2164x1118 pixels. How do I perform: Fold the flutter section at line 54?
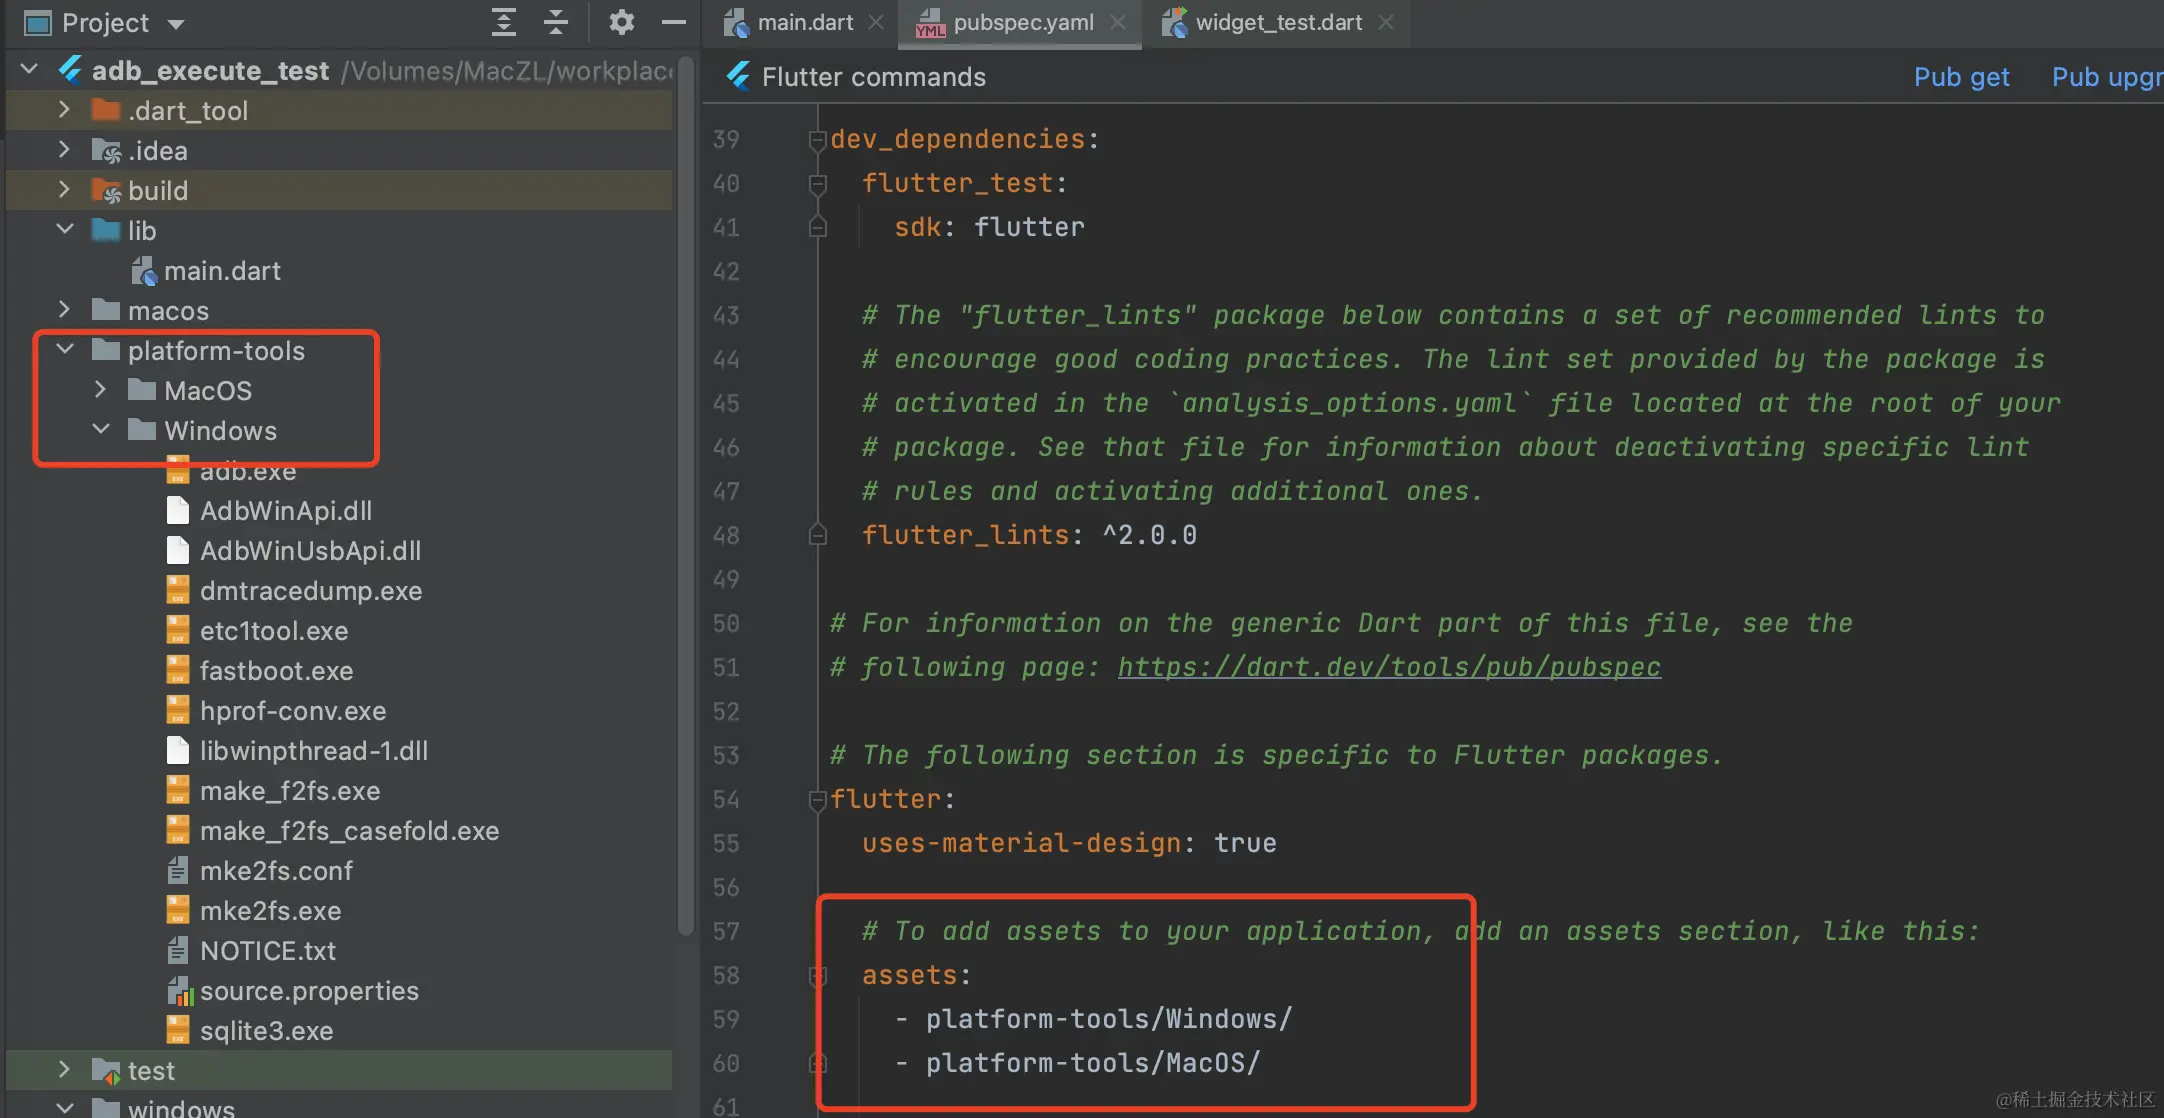click(x=817, y=799)
